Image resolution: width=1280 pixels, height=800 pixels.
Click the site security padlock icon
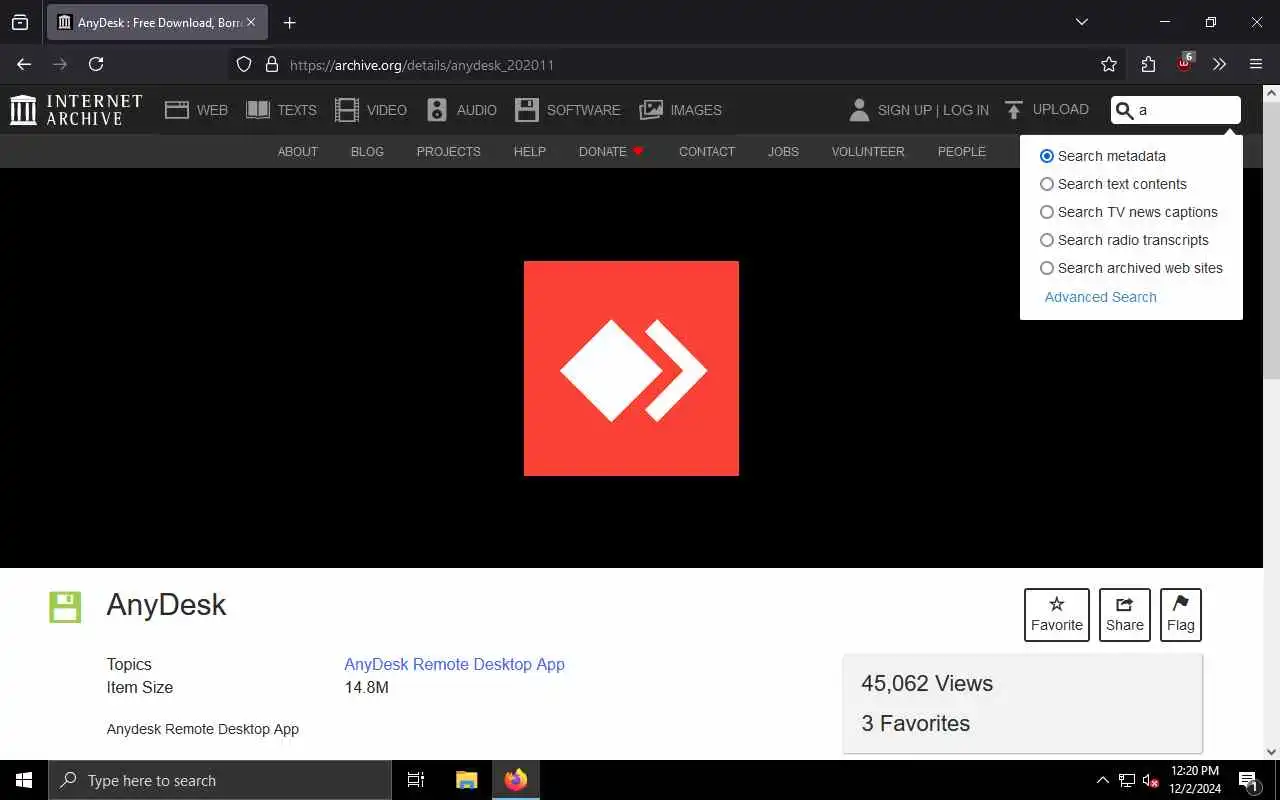click(271, 64)
